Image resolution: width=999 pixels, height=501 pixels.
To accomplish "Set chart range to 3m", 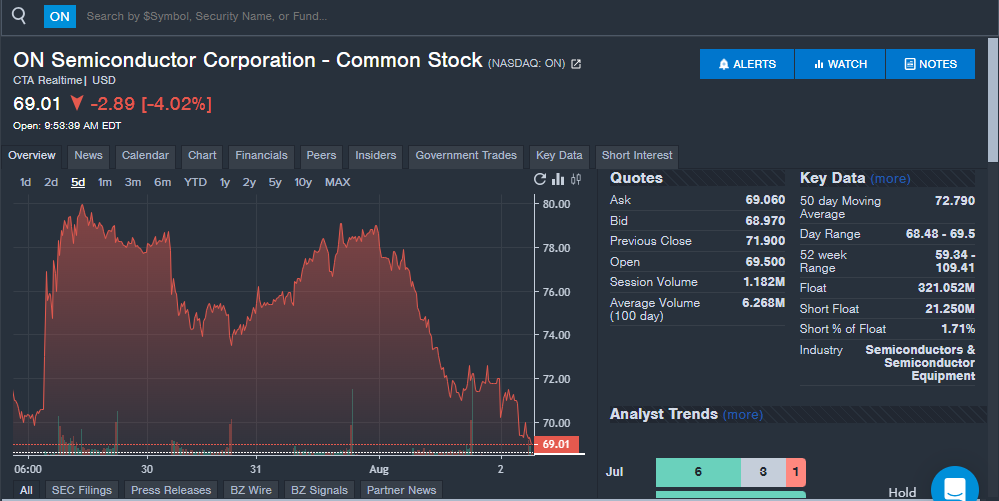I will tap(133, 182).
